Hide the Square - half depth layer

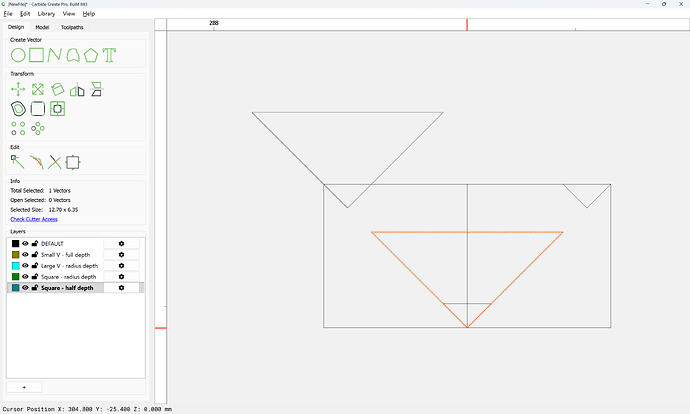[25, 287]
